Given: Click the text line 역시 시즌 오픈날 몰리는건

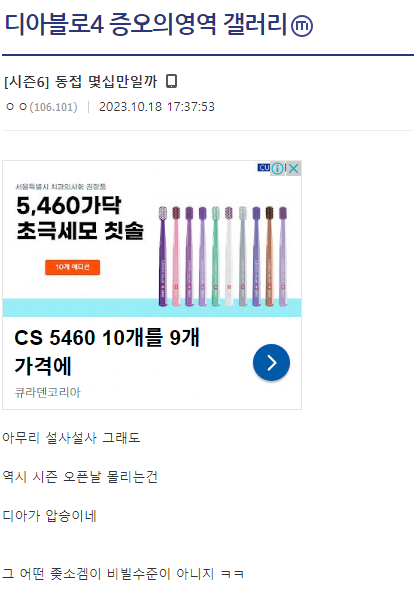Looking at the screenshot, I should click(x=80, y=477).
